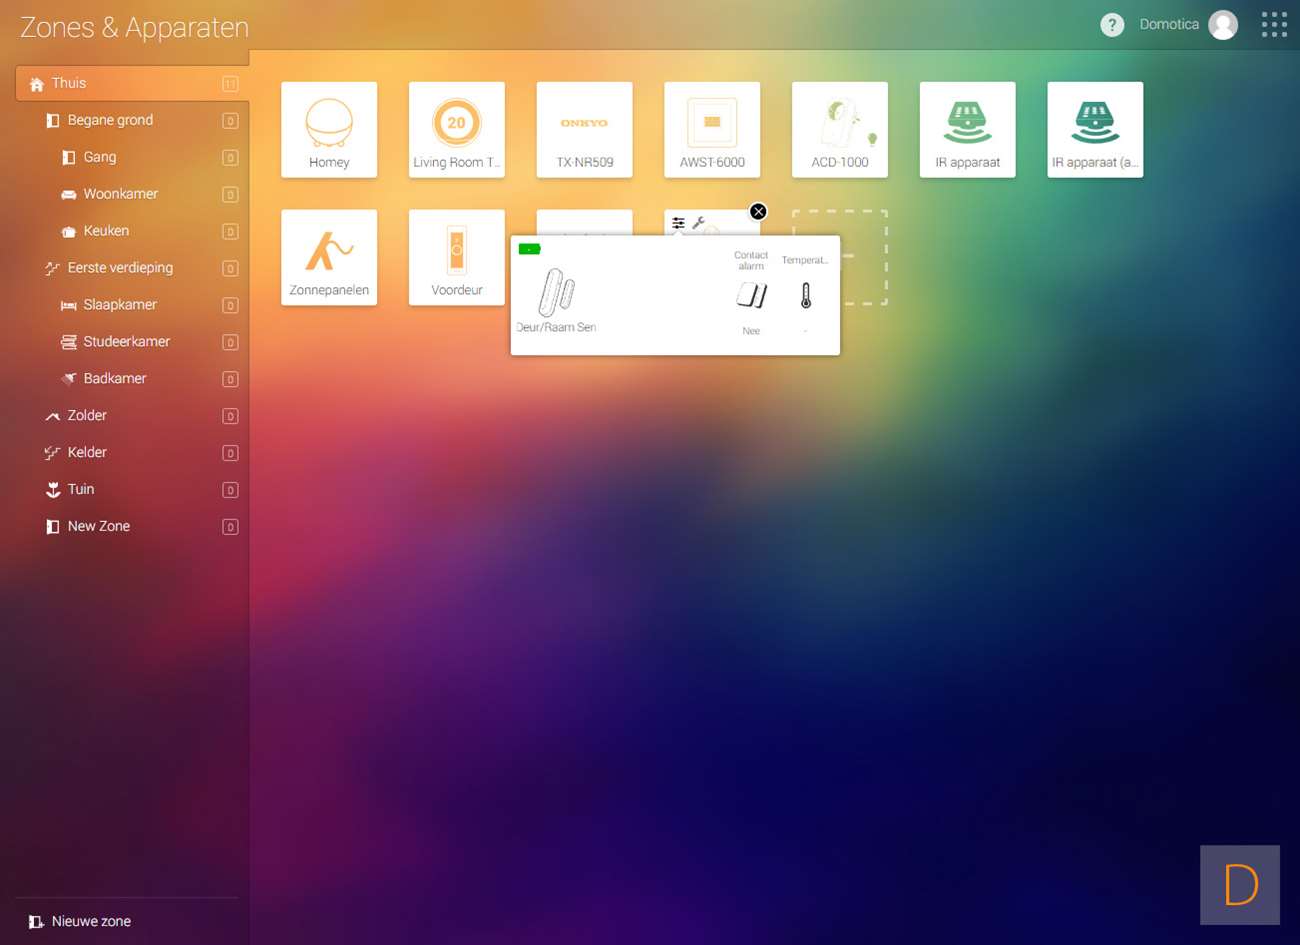
Task: Open the Homey device tile
Action: 329,130
